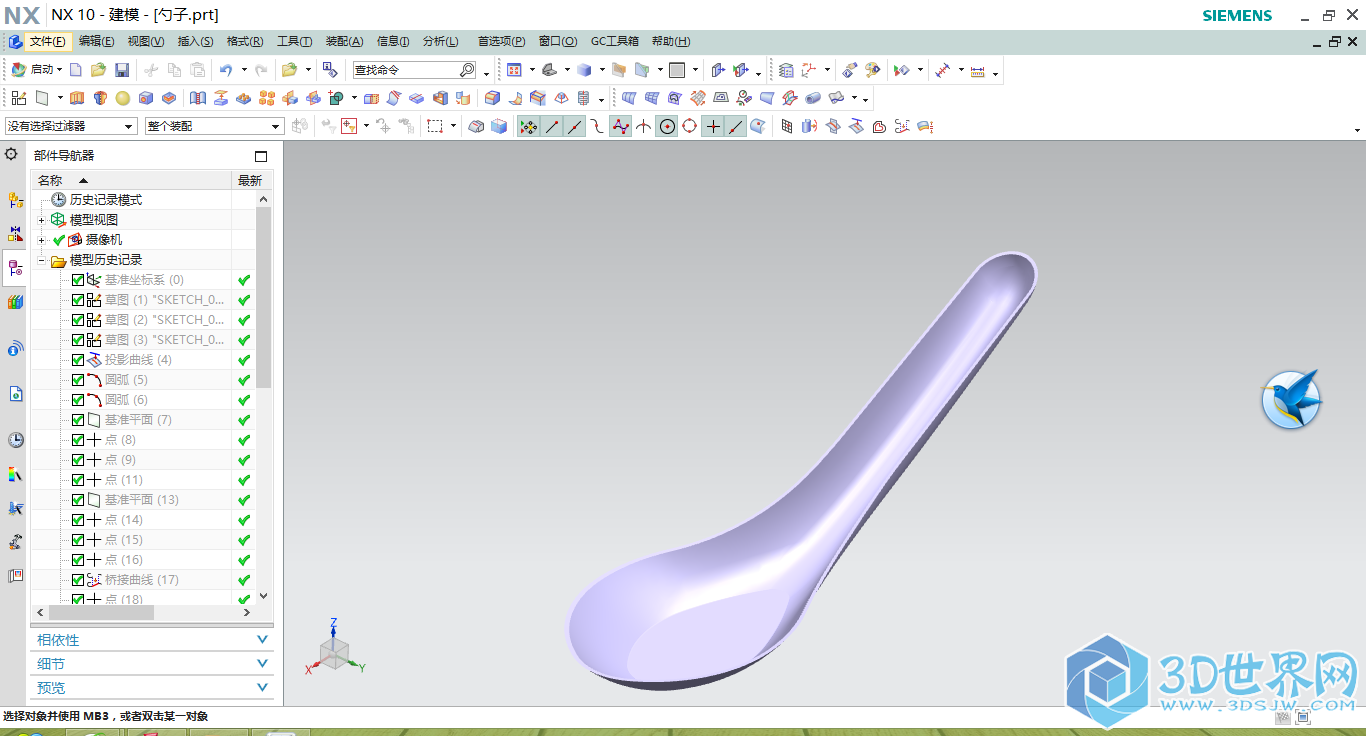Open the 帮助(H) menu

click(x=670, y=41)
